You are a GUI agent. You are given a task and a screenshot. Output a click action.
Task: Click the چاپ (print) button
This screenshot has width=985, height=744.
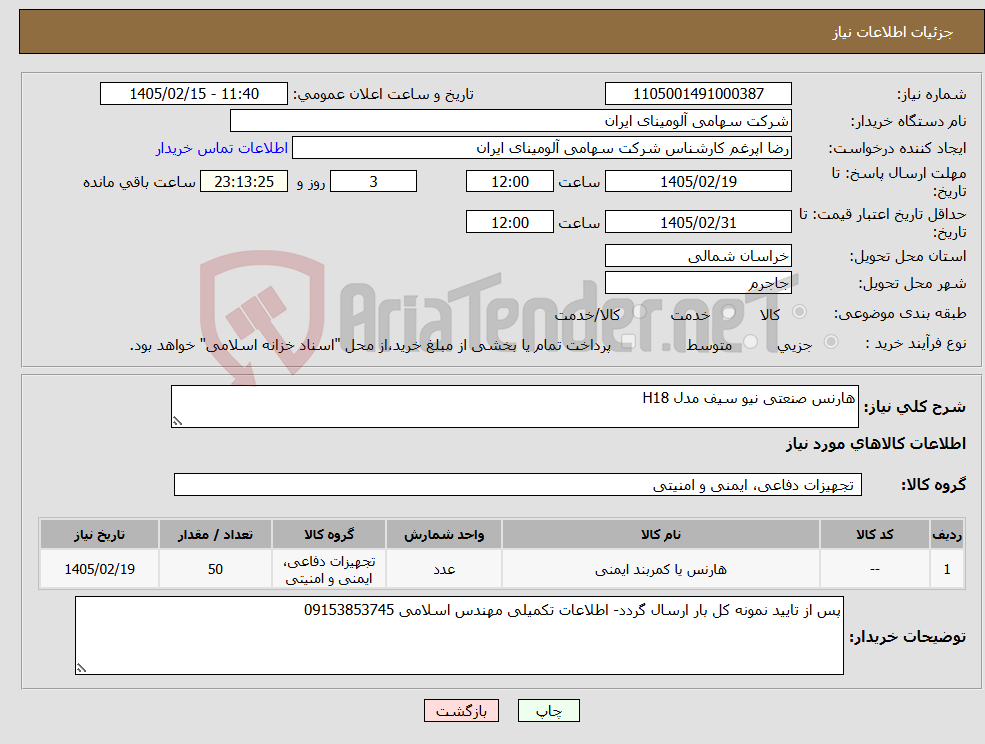(548, 711)
